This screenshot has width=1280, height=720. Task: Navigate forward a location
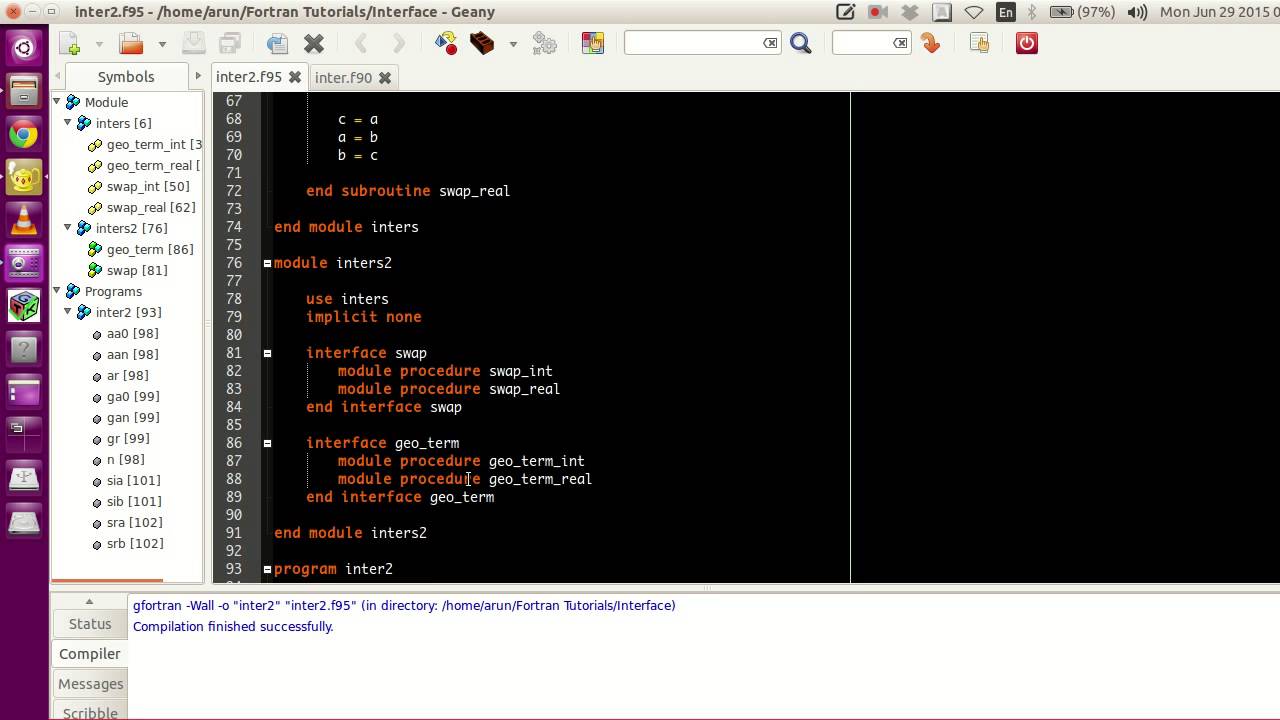[x=398, y=43]
